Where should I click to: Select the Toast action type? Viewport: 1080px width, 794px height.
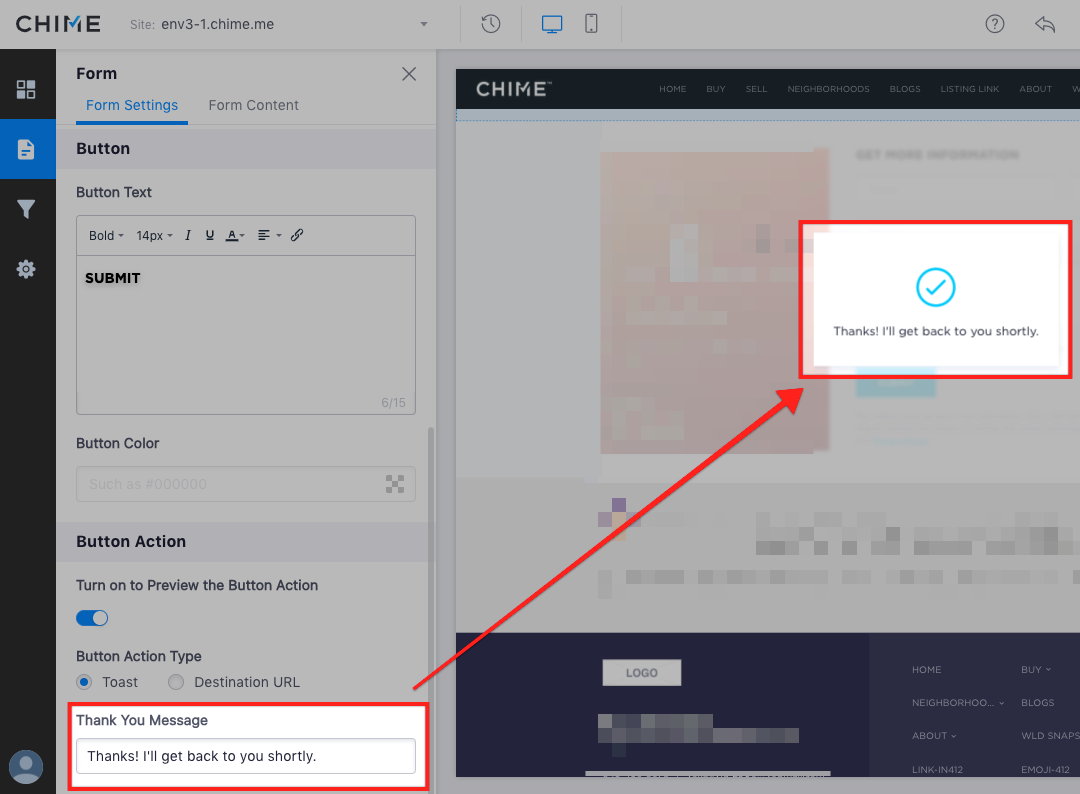[x=85, y=682]
